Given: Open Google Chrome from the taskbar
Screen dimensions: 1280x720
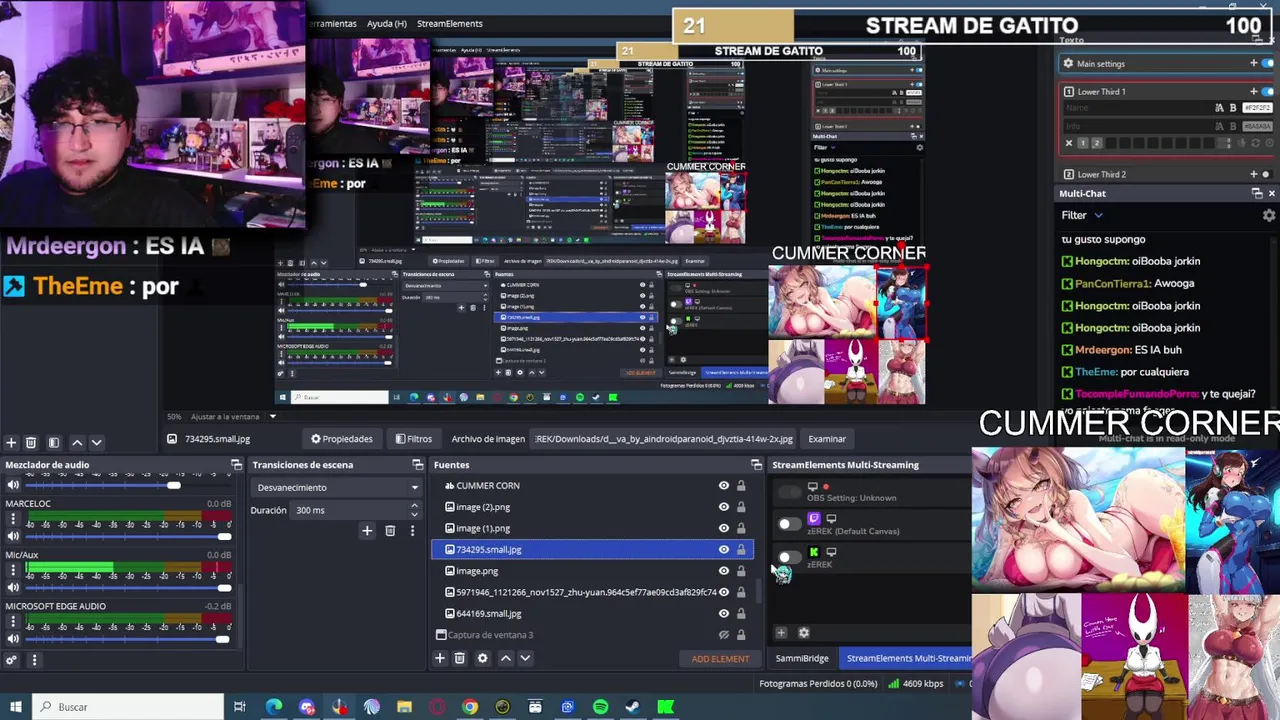Looking at the screenshot, I should pos(469,707).
